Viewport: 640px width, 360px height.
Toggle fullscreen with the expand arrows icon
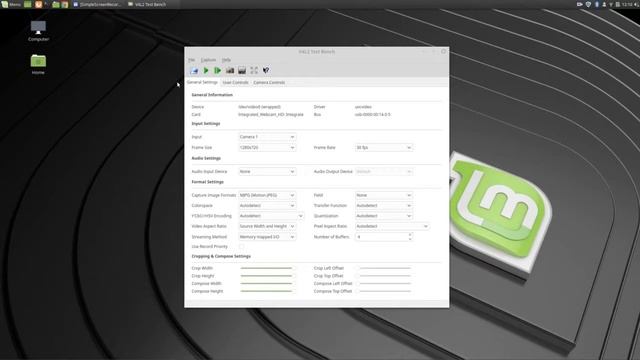[254, 71]
